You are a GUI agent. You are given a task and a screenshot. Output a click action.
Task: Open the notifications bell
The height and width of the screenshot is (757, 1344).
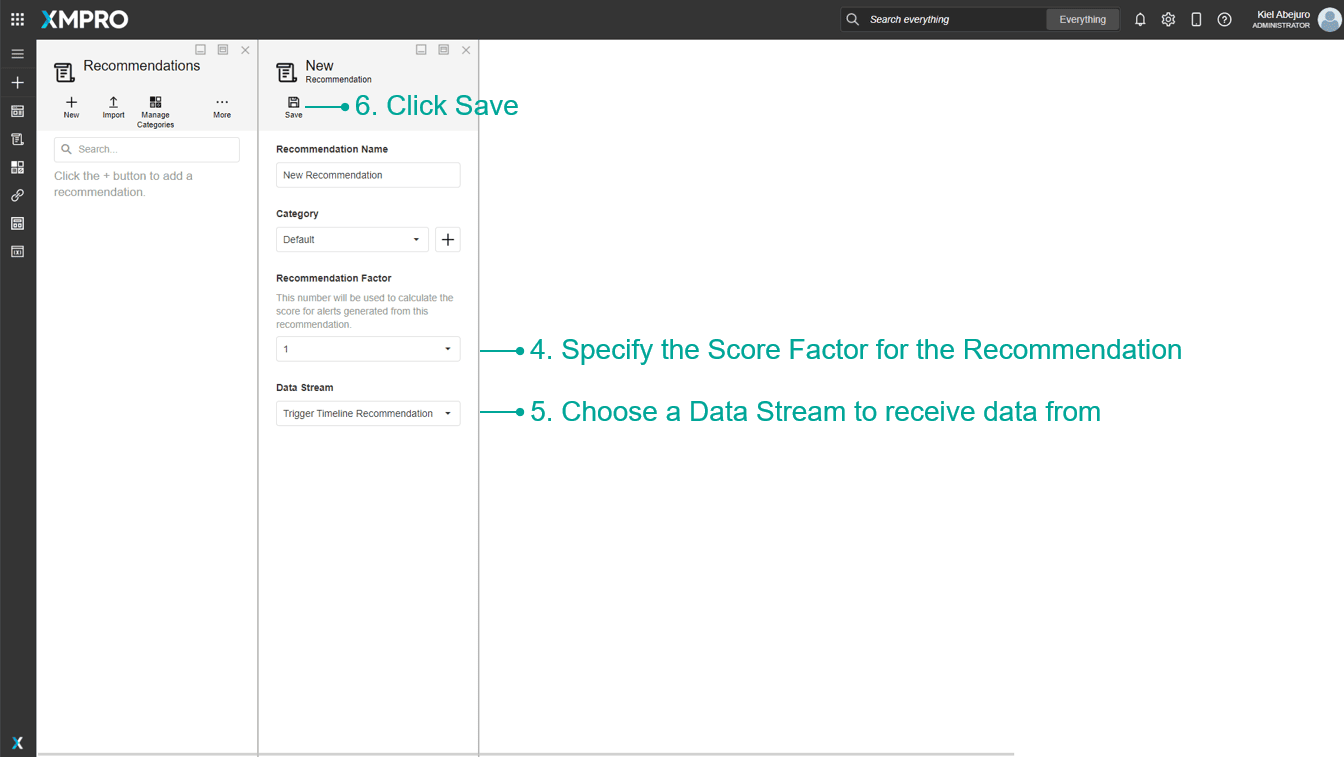click(1140, 19)
